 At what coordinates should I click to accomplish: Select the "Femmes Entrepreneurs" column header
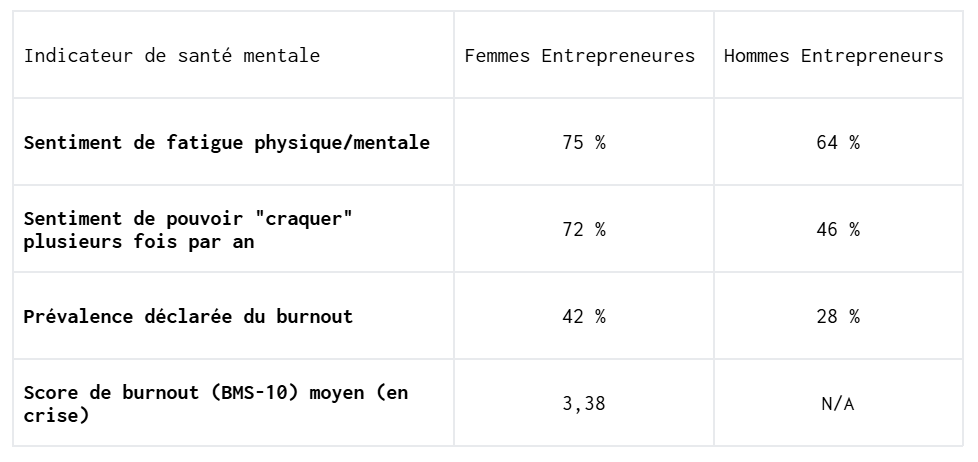point(580,56)
